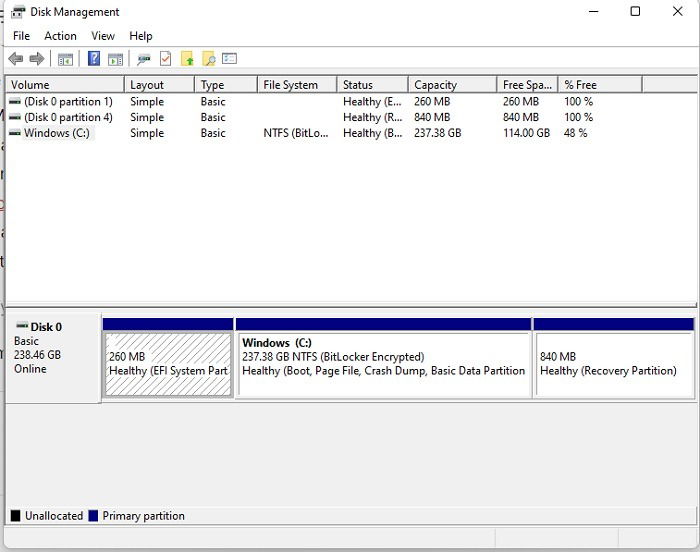Screen dimensions: 700x552
Task: Click the list settings view toolbar icon
Action: pos(229,59)
